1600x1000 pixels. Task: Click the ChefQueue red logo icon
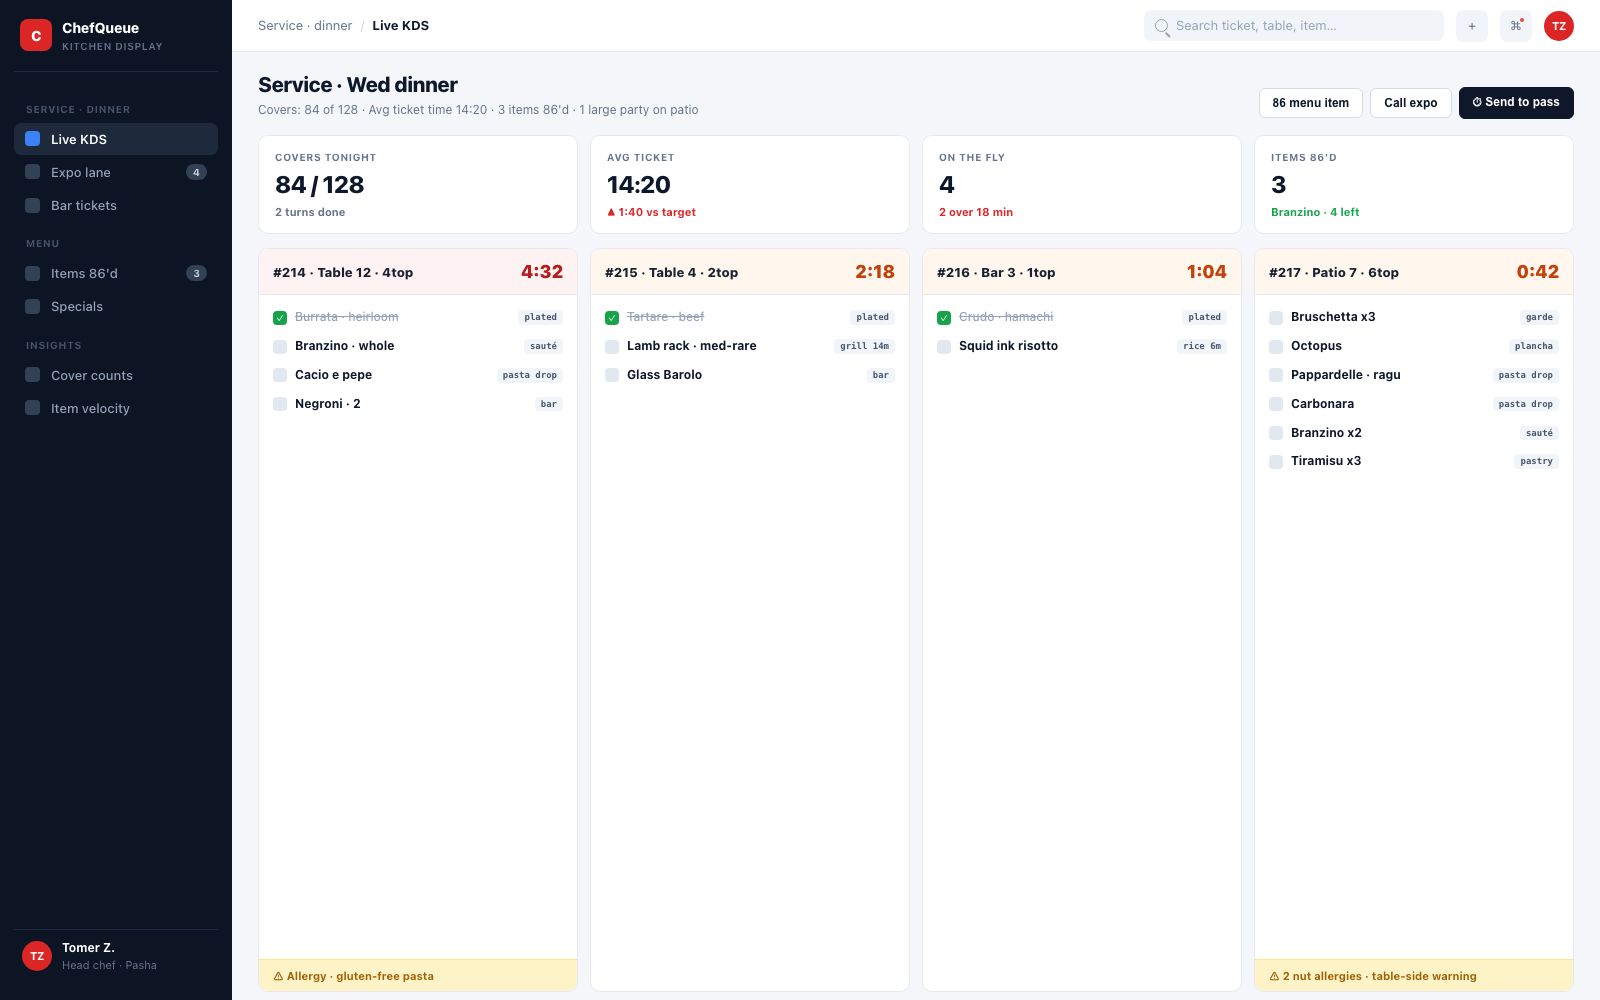36,35
